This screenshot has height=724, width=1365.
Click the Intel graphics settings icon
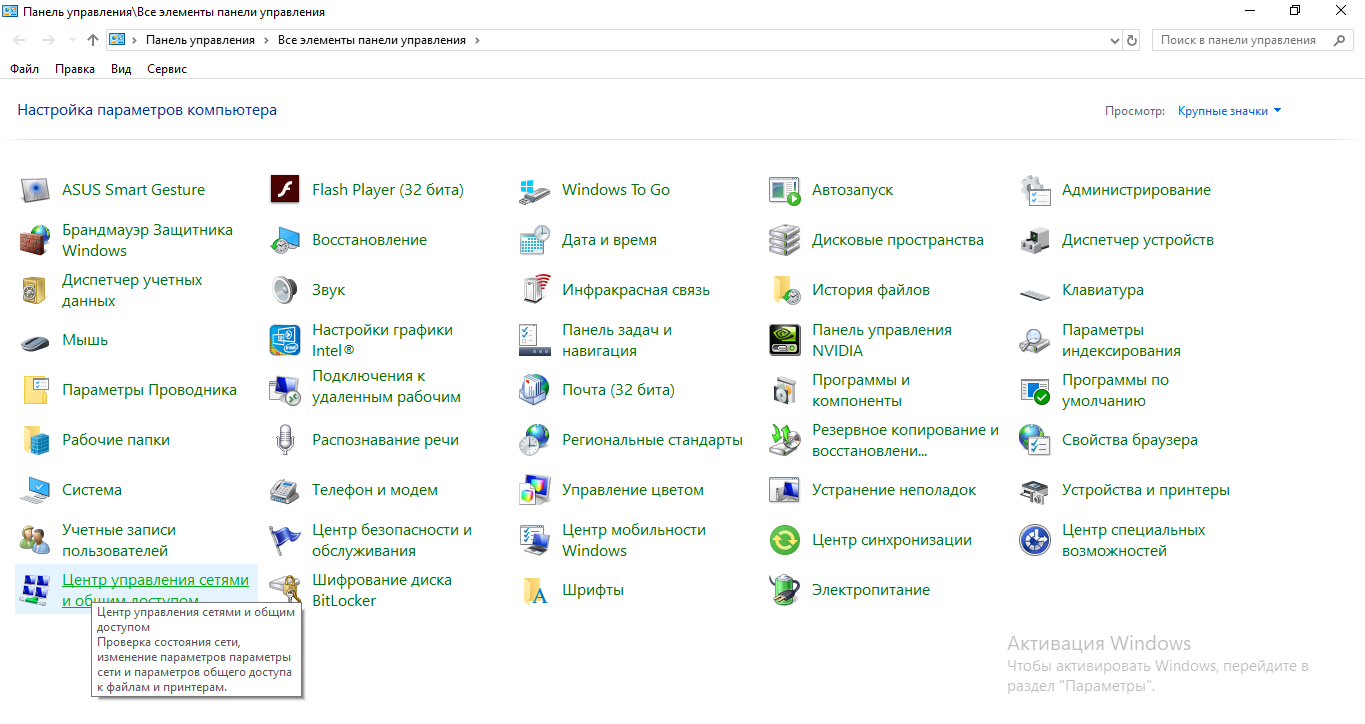(285, 340)
